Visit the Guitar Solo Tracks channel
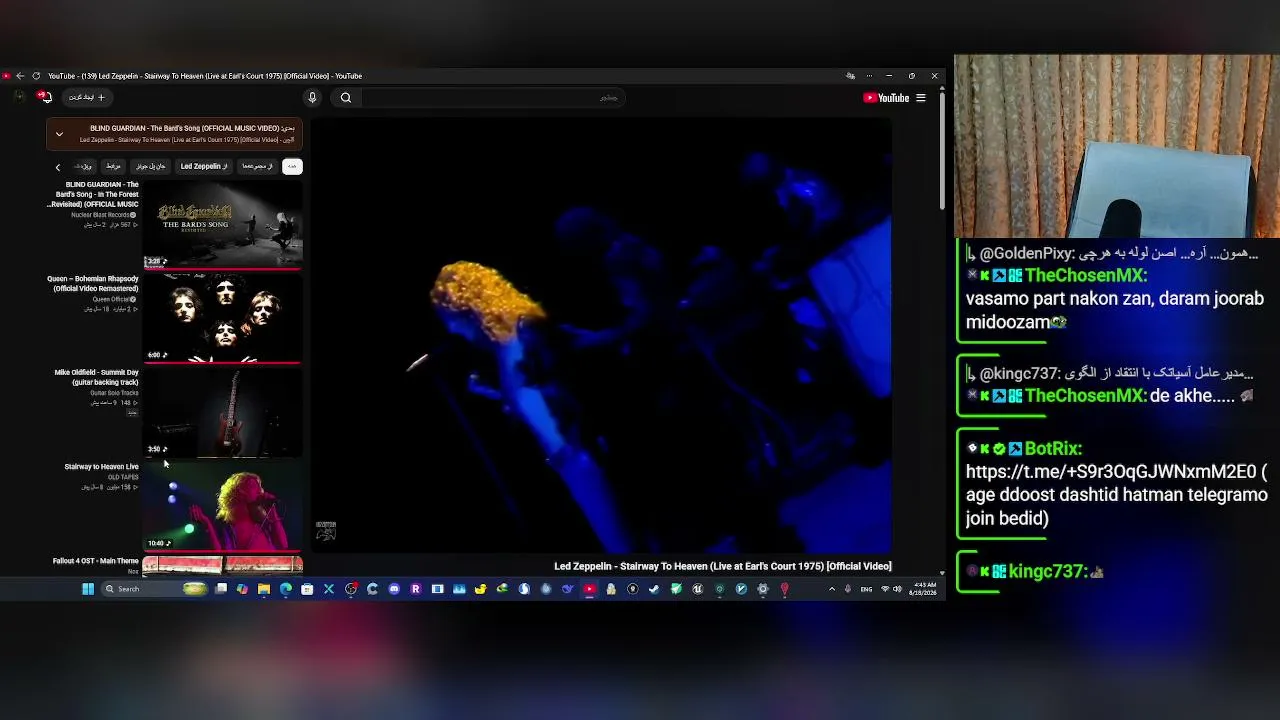 (x=114, y=393)
